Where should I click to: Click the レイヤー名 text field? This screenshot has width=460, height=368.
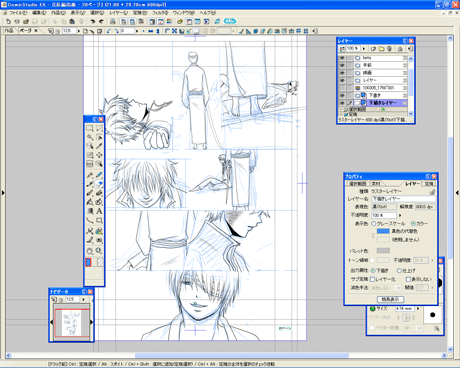(x=403, y=199)
